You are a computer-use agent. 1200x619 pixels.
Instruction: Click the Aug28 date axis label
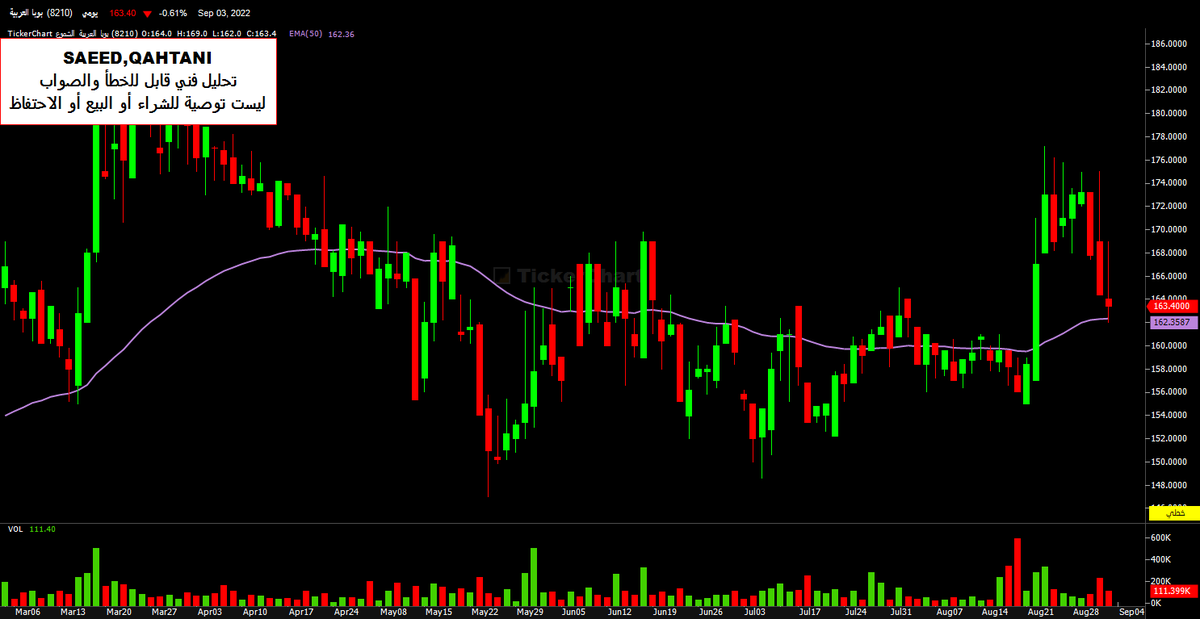click(1086, 610)
